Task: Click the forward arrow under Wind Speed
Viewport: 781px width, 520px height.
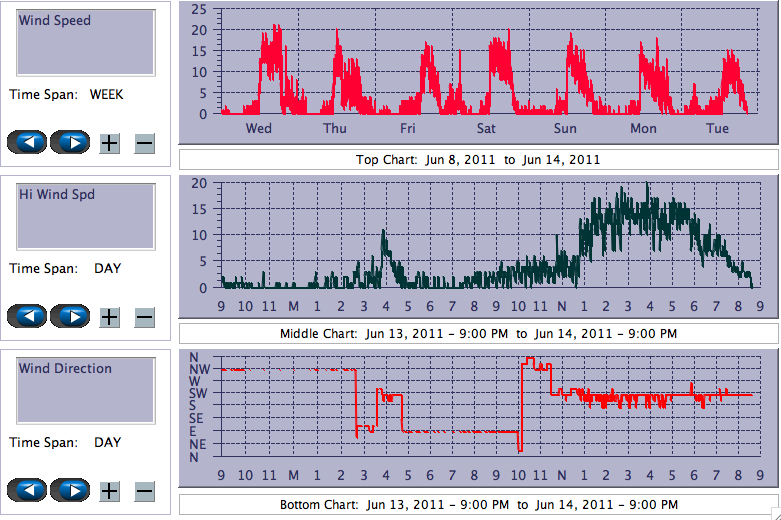Action: coord(70,142)
